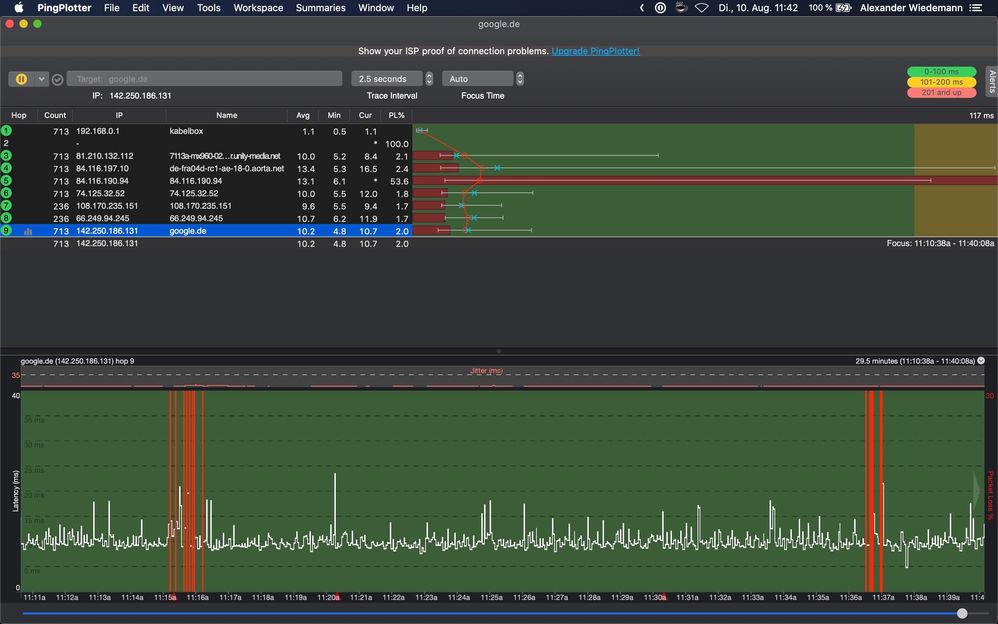Open the Workspace menu
Screen dimensions: 998x624
[258, 8]
